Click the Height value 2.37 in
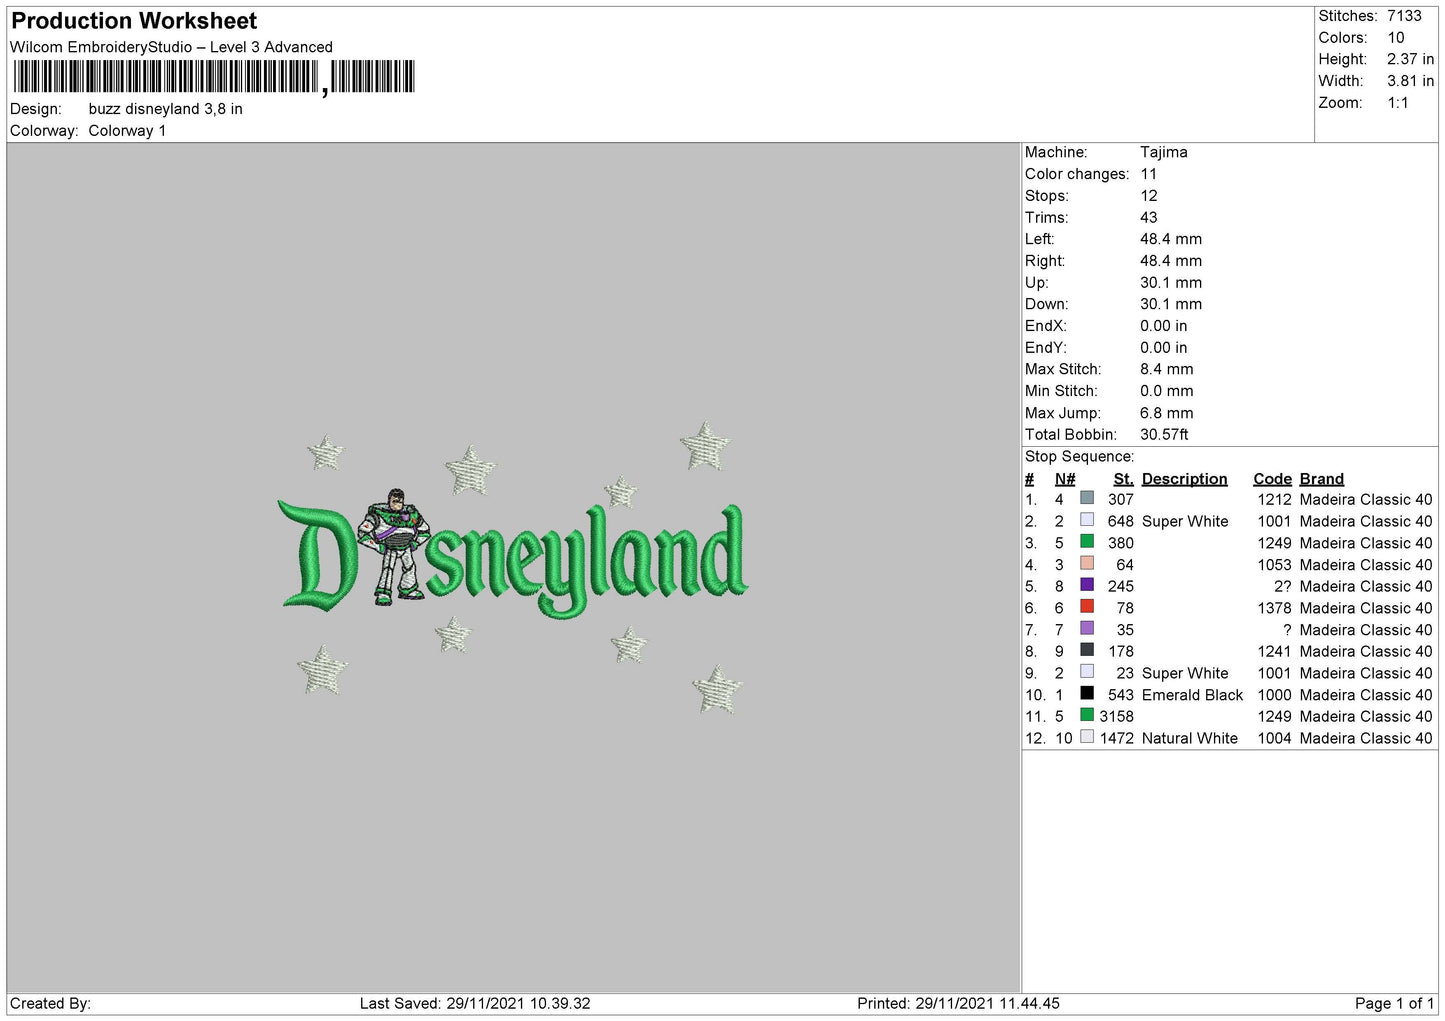 point(1410,60)
